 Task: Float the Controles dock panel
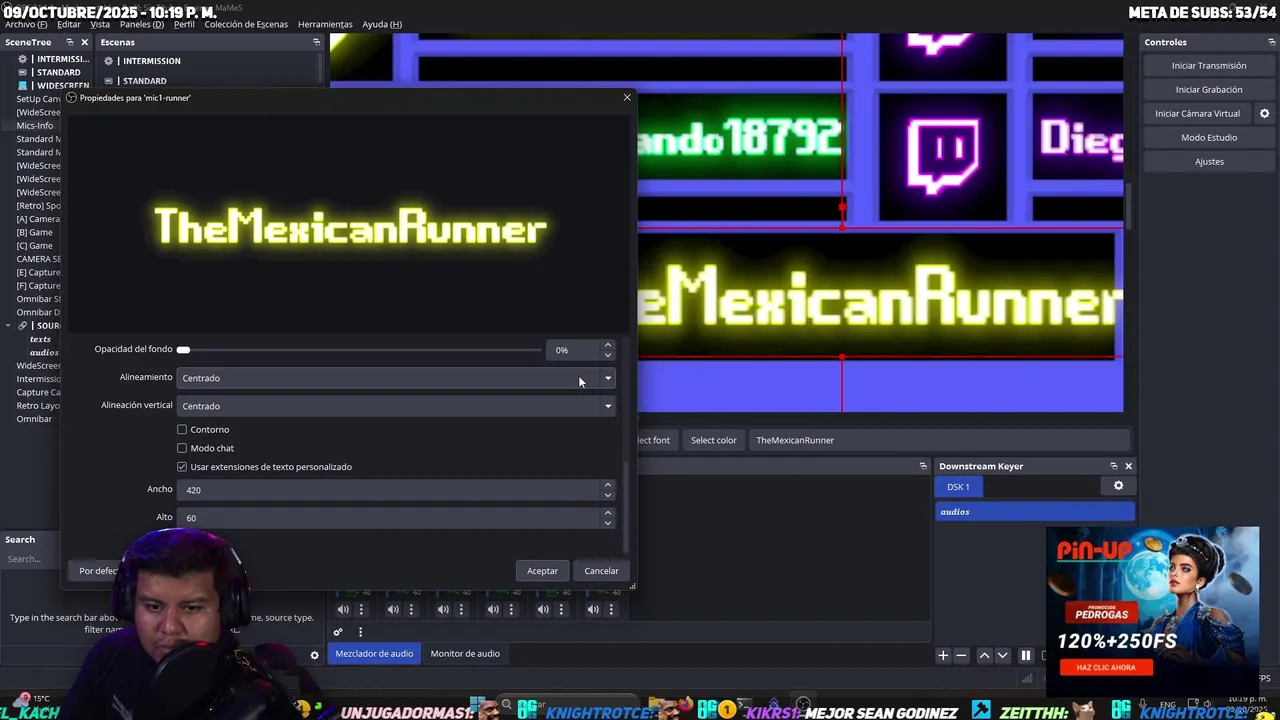[x=1271, y=42]
